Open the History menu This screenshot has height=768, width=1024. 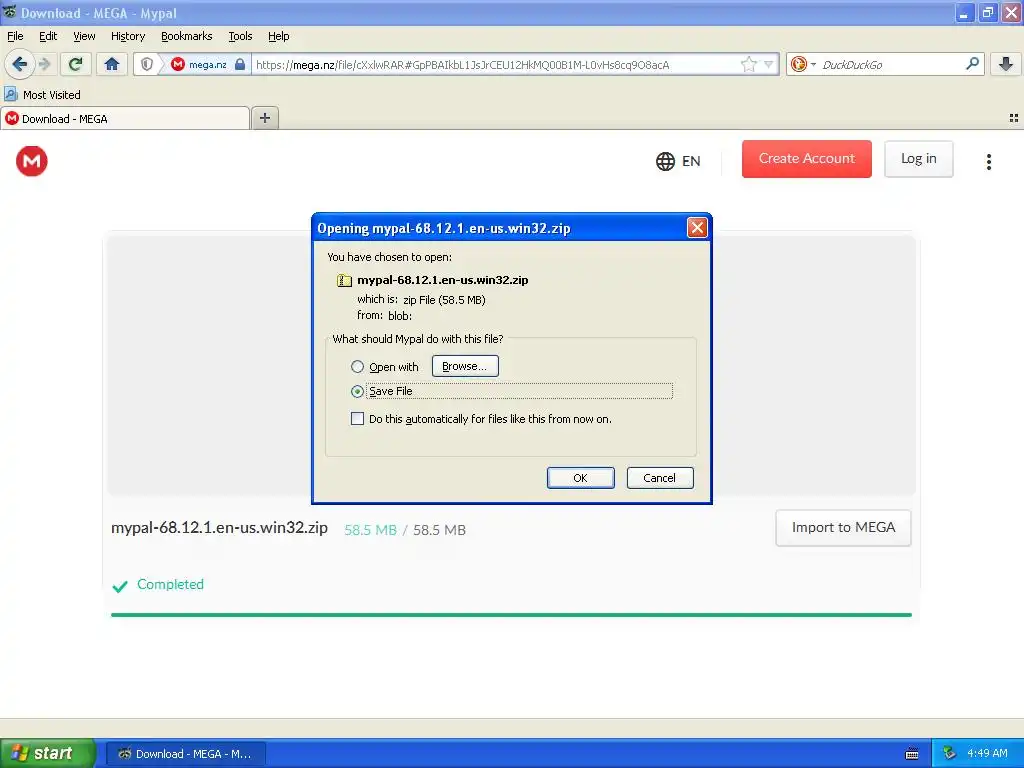point(127,36)
